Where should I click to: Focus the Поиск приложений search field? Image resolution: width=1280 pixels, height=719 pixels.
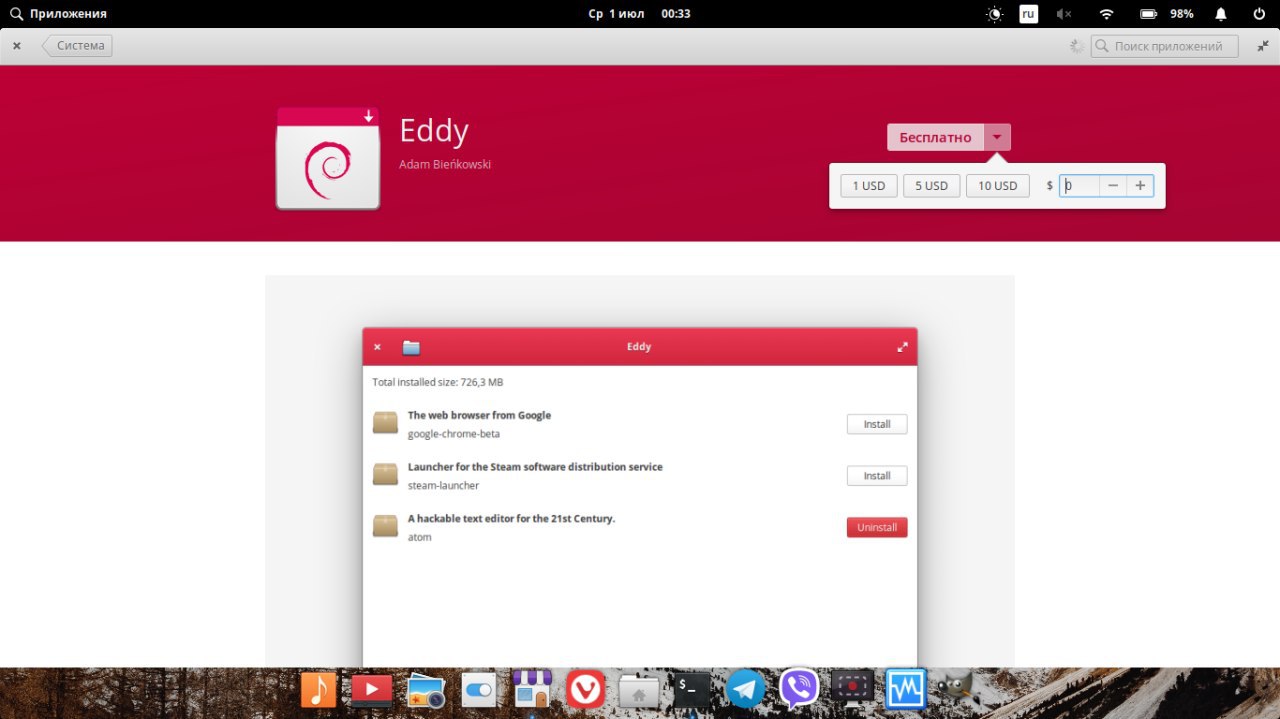(x=1164, y=46)
